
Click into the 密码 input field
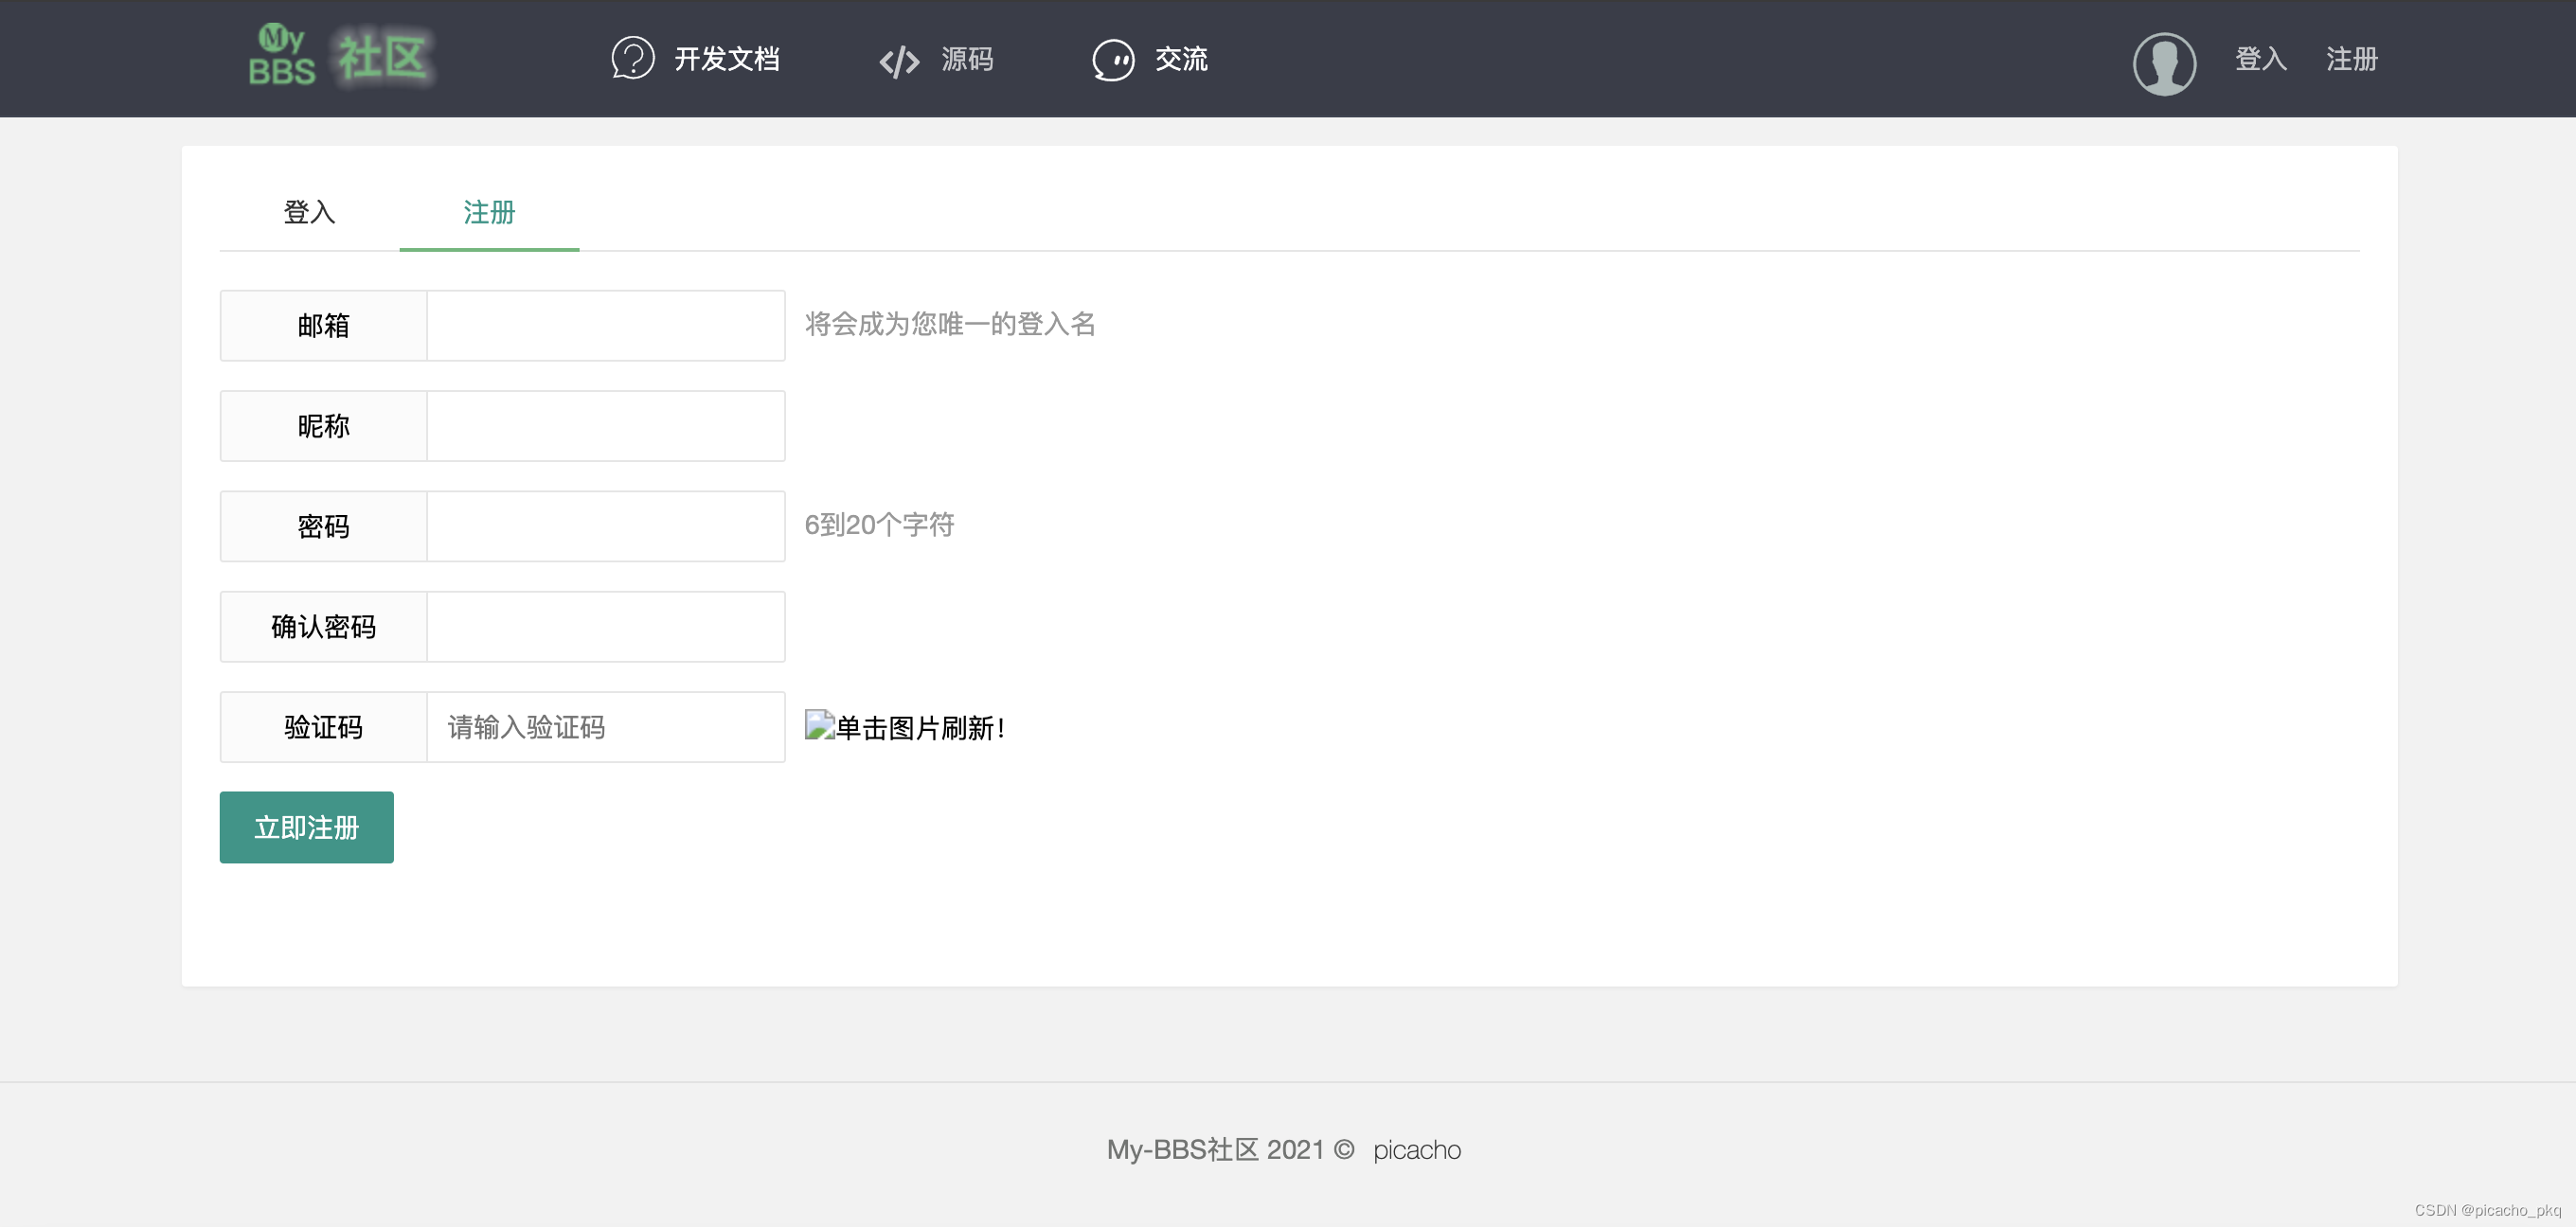[605, 526]
